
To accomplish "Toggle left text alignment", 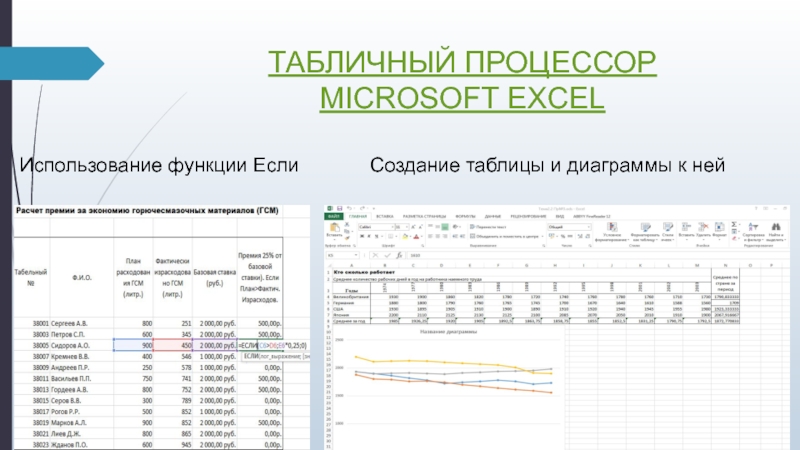I will click(430, 236).
